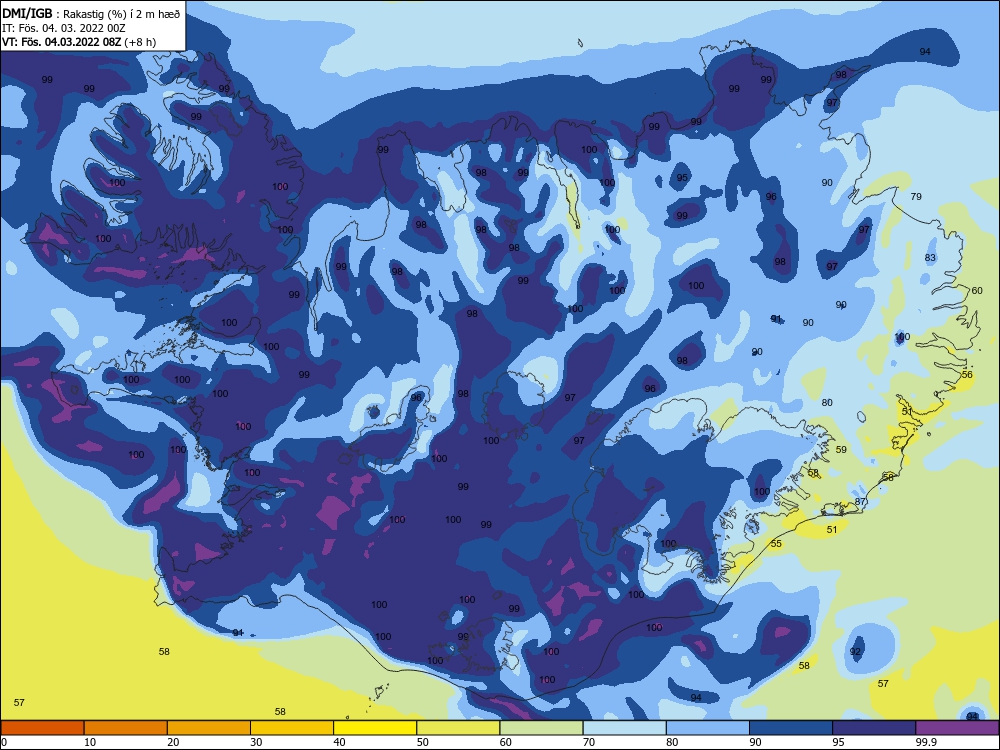
Task: Click the map value '80' in the eastern interior
Action: click(827, 402)
